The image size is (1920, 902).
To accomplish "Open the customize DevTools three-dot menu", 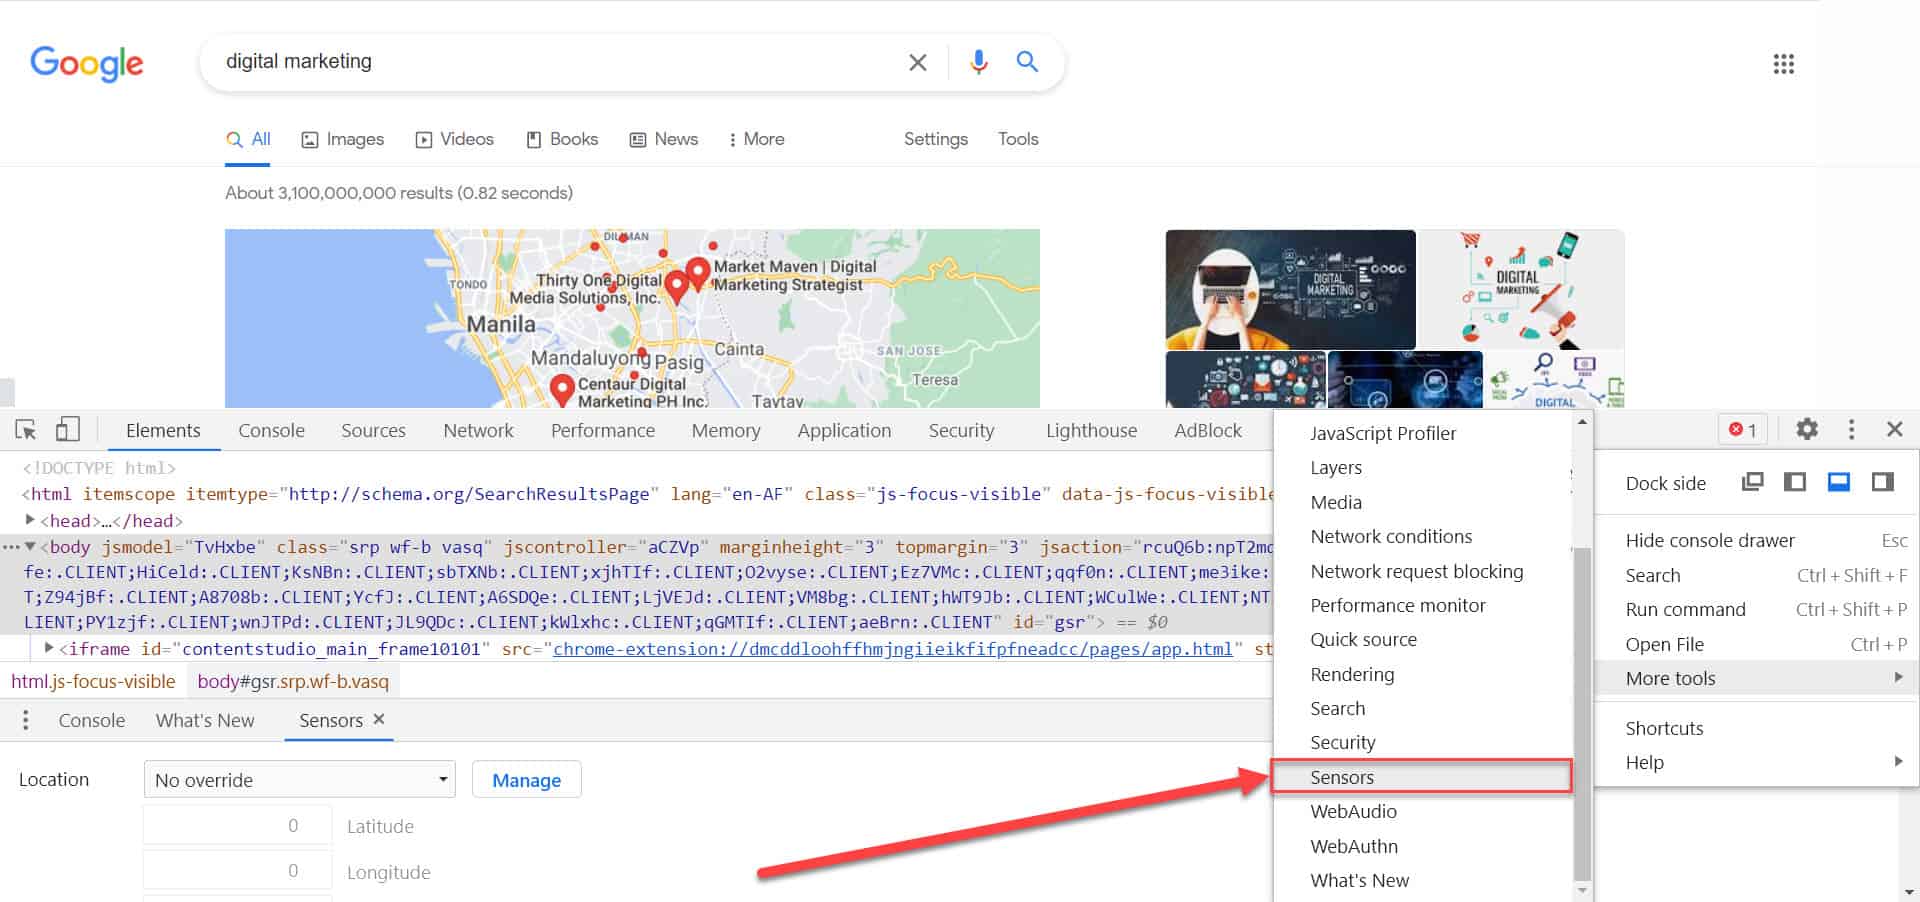I will coord(1851,429).
